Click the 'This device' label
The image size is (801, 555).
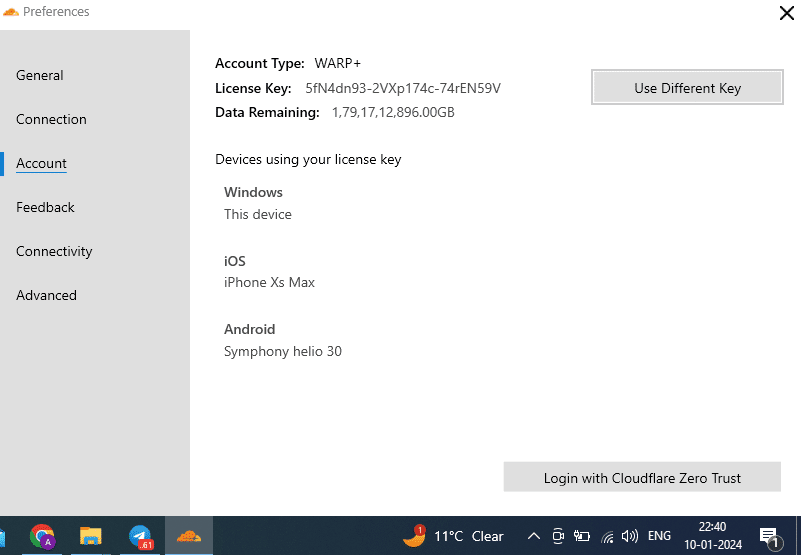click(x=257, y=214)
